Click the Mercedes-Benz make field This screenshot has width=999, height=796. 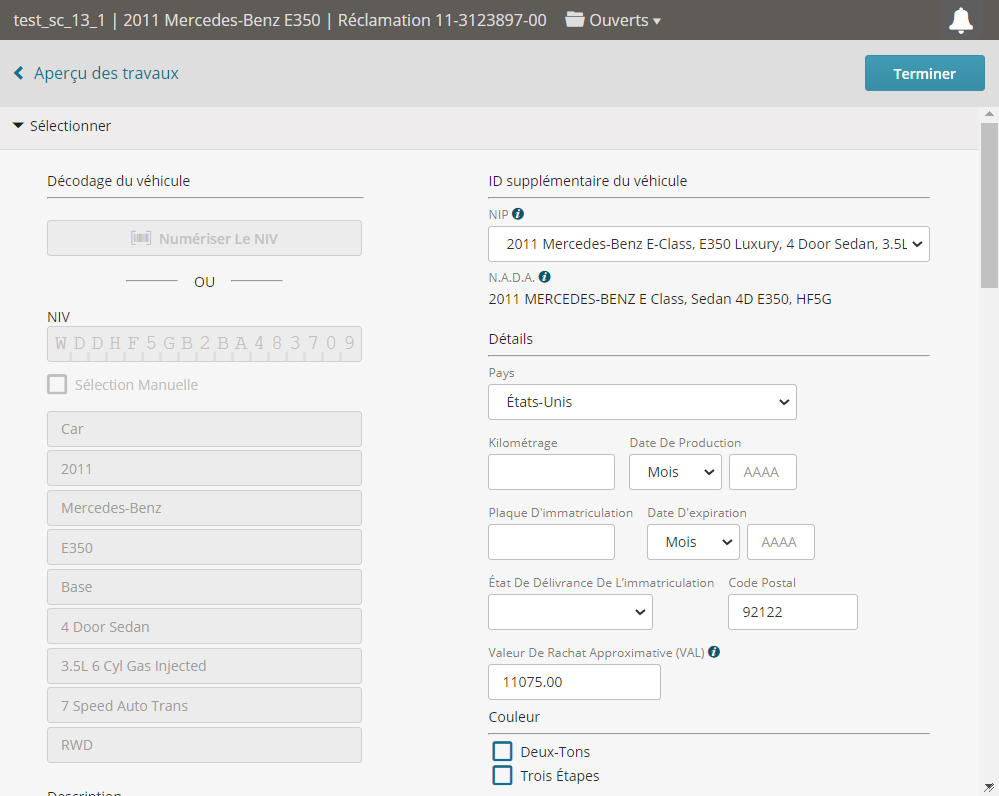[x=205, y=508]
